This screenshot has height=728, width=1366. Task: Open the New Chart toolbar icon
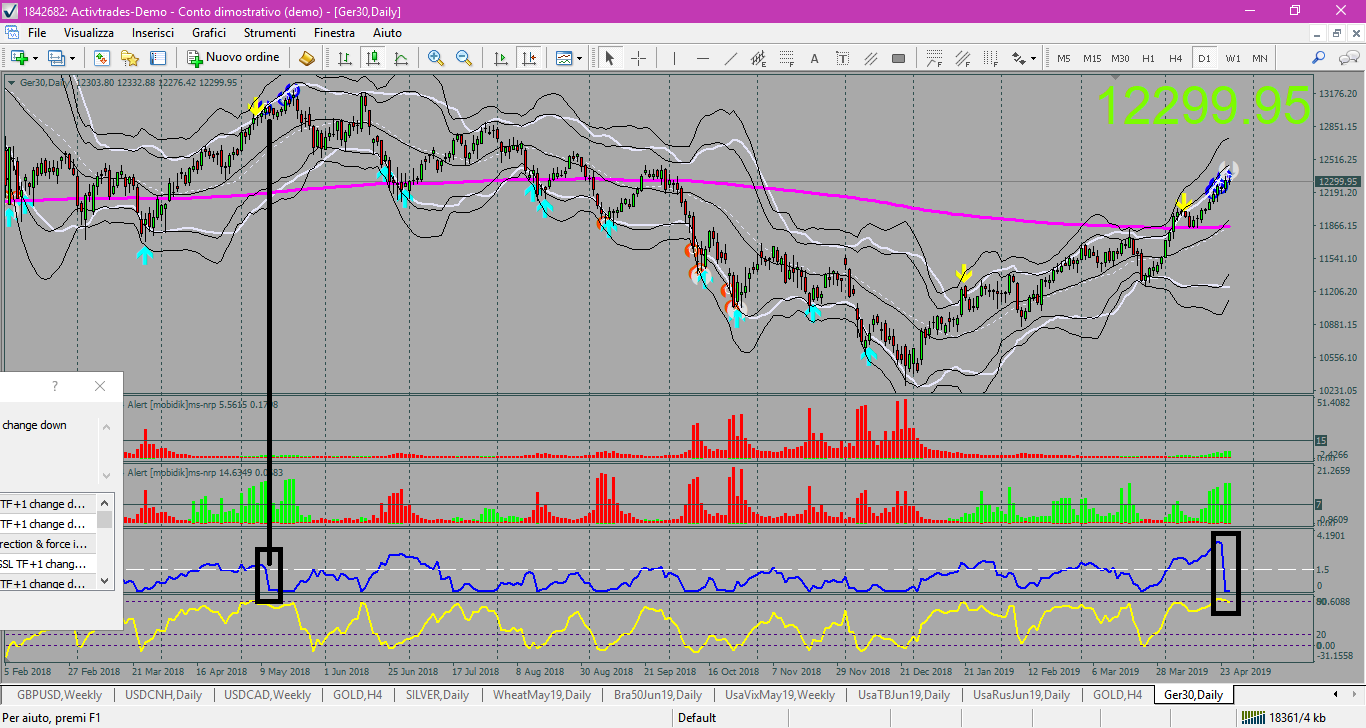click(19, 58)
